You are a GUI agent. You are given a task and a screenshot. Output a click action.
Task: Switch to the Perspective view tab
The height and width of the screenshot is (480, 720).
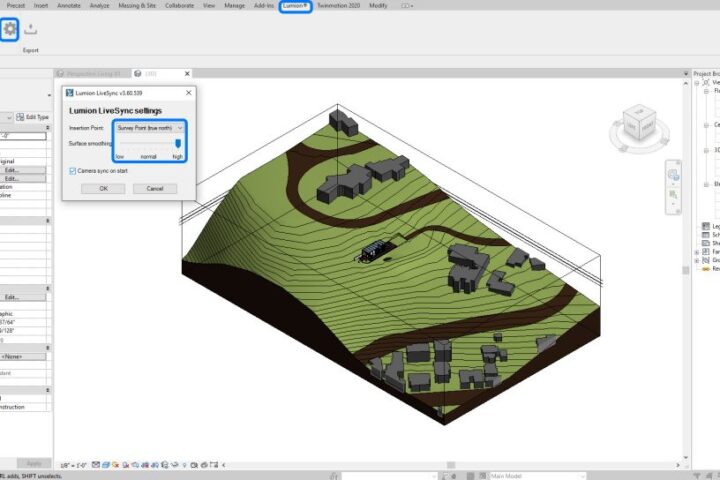click(92, 73)
